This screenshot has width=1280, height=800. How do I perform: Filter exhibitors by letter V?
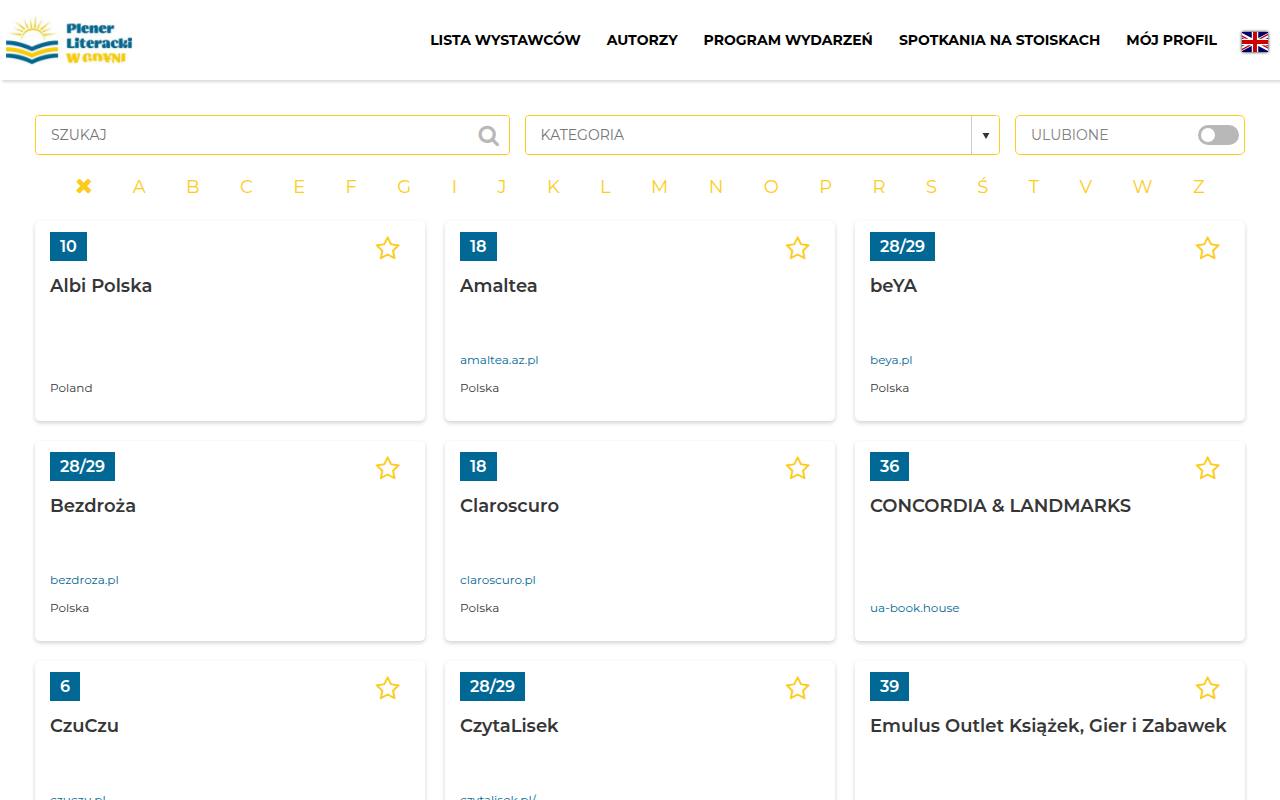1085,187
